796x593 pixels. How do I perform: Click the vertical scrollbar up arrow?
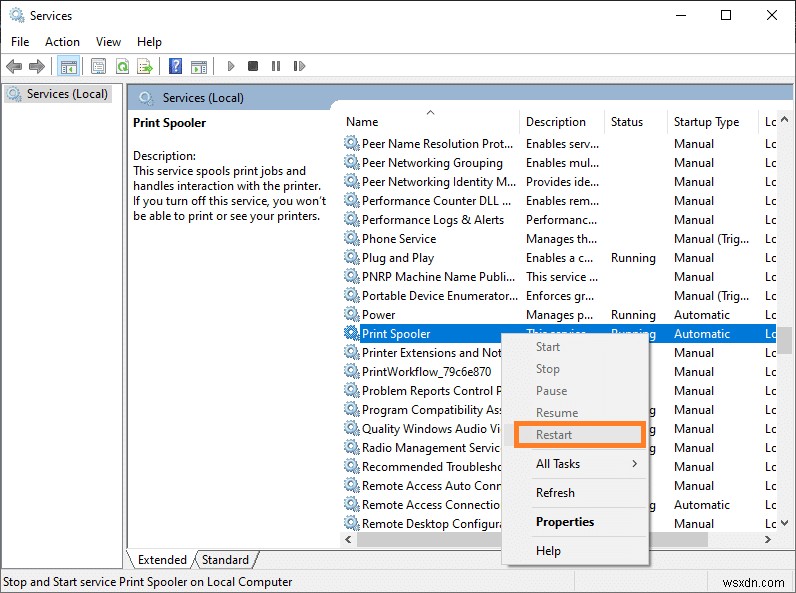pyautogui.click(x=784, y=120)
